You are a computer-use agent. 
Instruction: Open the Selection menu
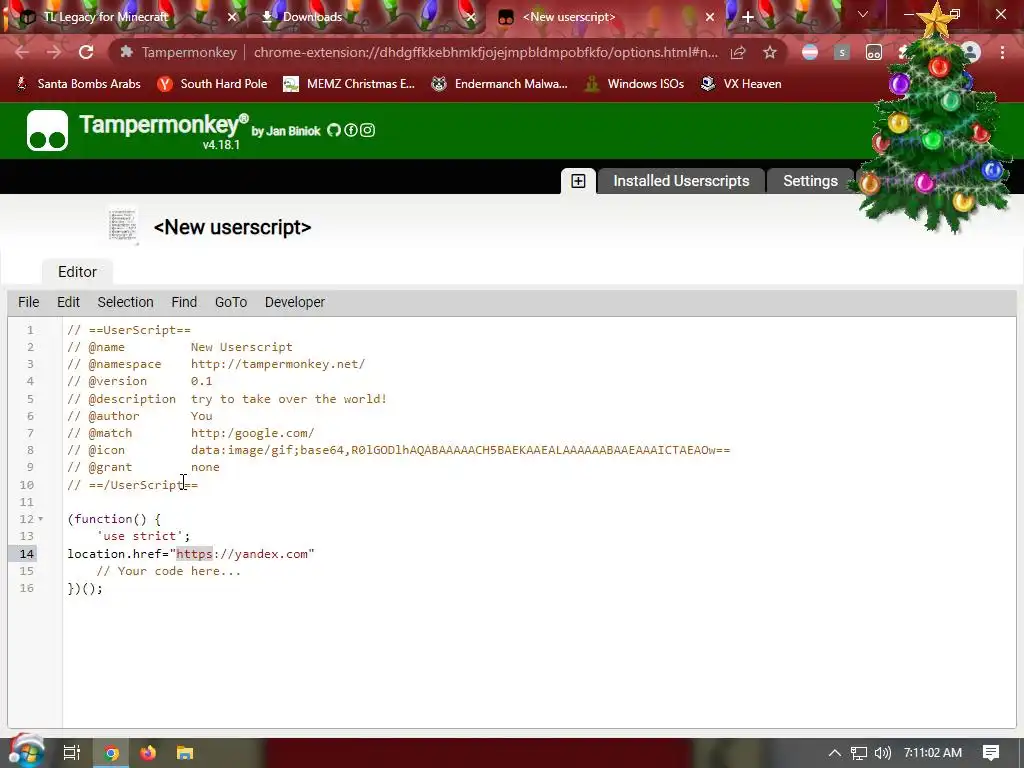[125, 302]
